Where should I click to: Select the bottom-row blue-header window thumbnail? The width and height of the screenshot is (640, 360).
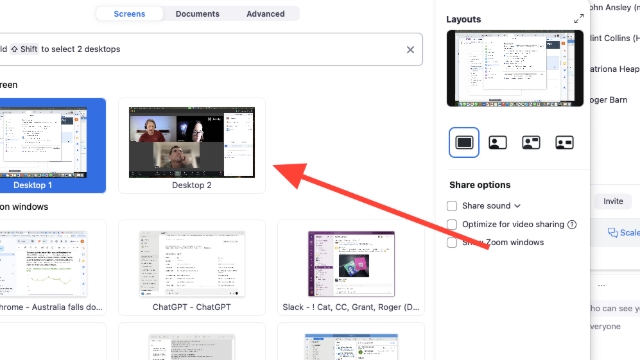tap(351, 342)
